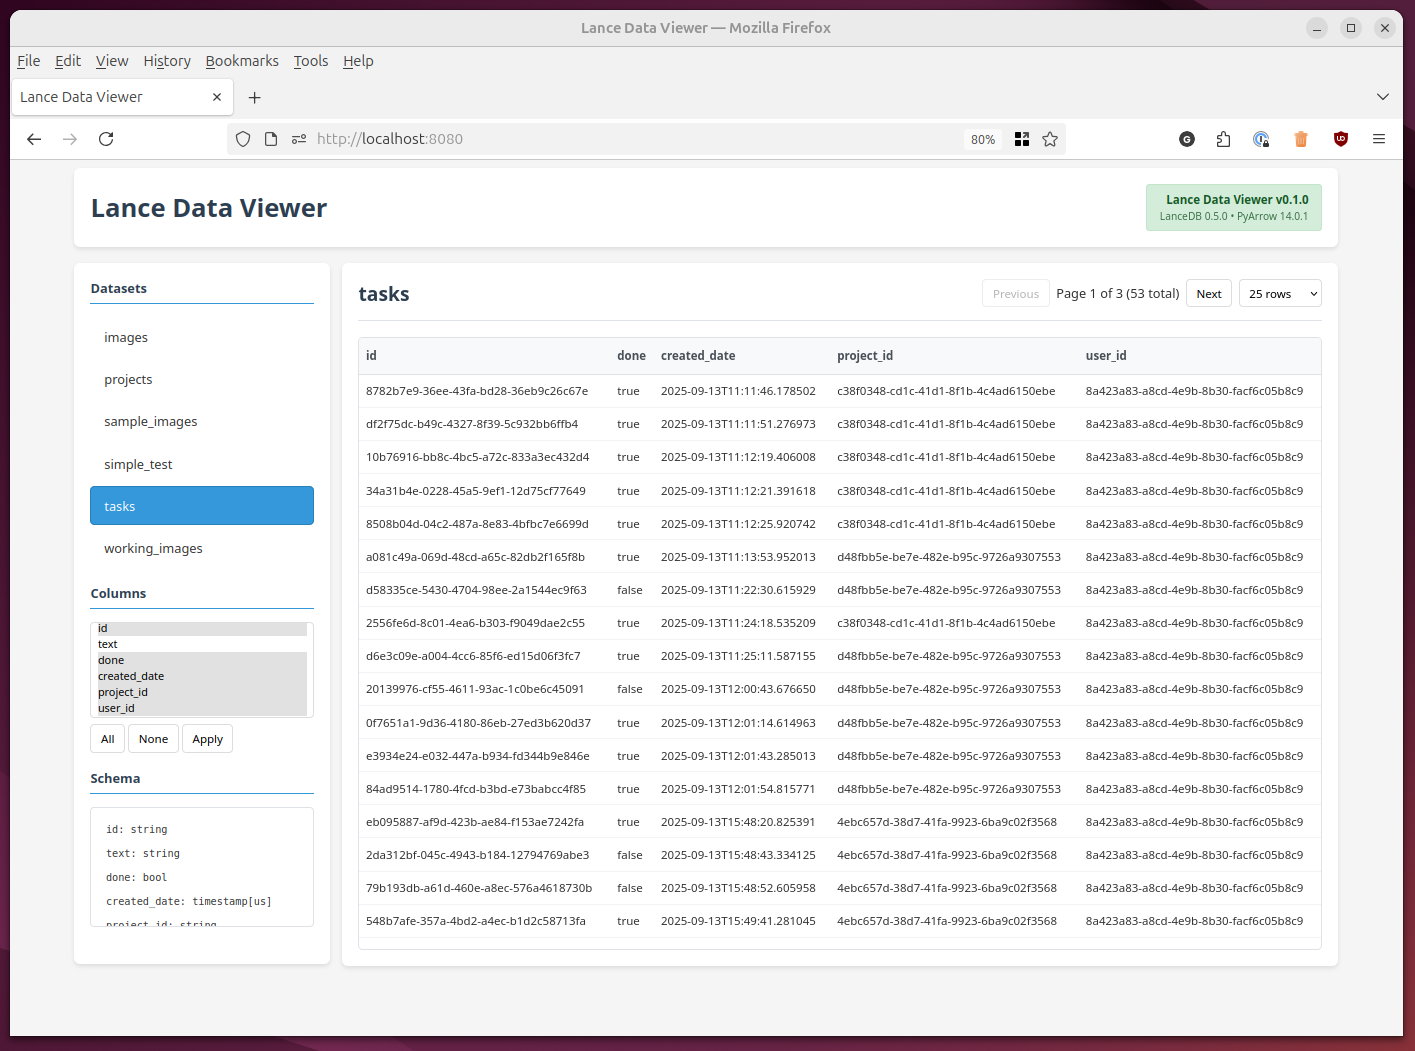The width and height of the screenshot is (1415, 1051).
Task: Select the projects dataset in the sidebar
Action: 128,379
